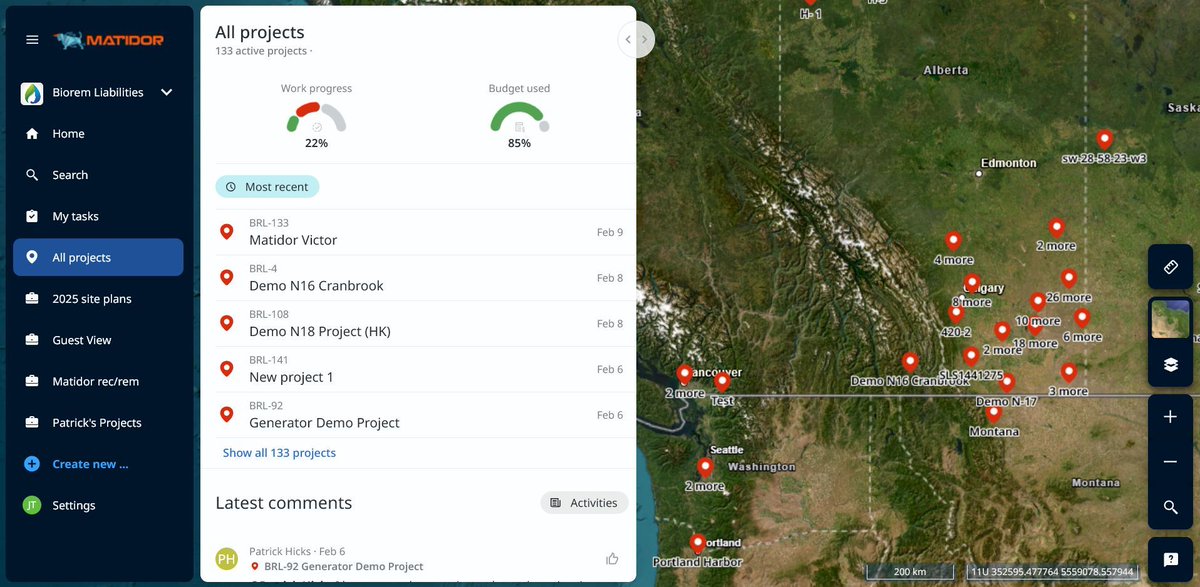Screen dimensions: 1200x587
Task: Like Patrick Hicks' comment with thumbs-up
Action: point(612,558)
